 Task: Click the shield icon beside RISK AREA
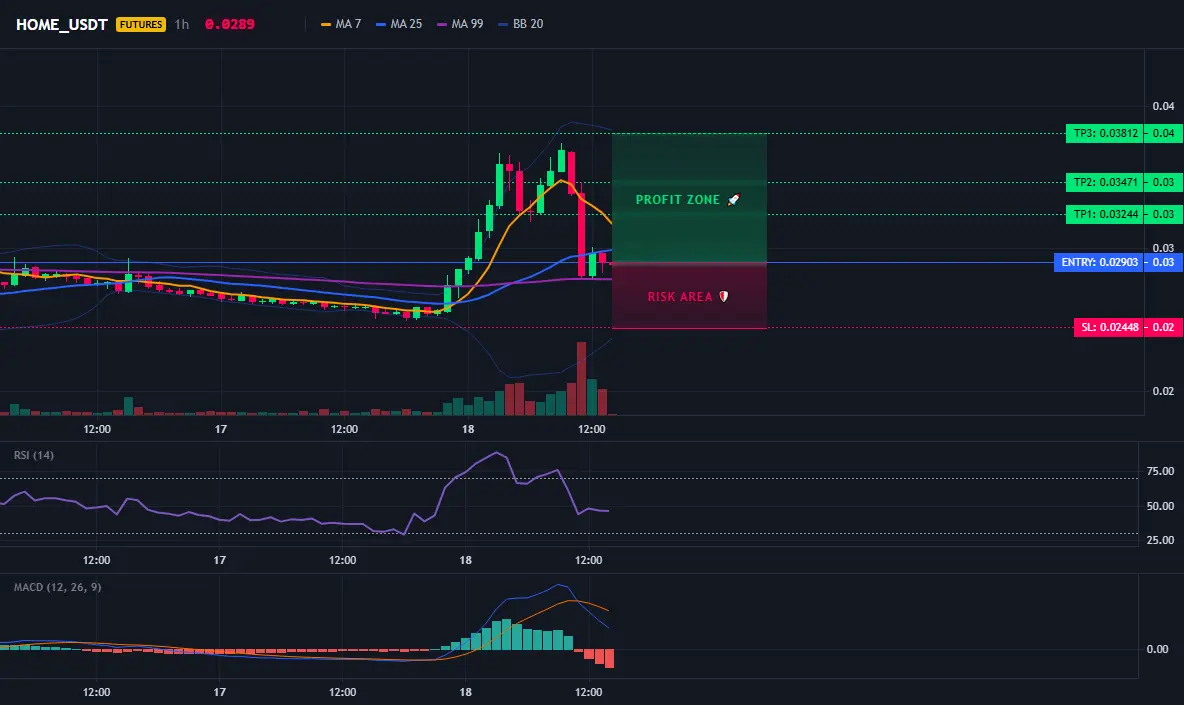723,297
